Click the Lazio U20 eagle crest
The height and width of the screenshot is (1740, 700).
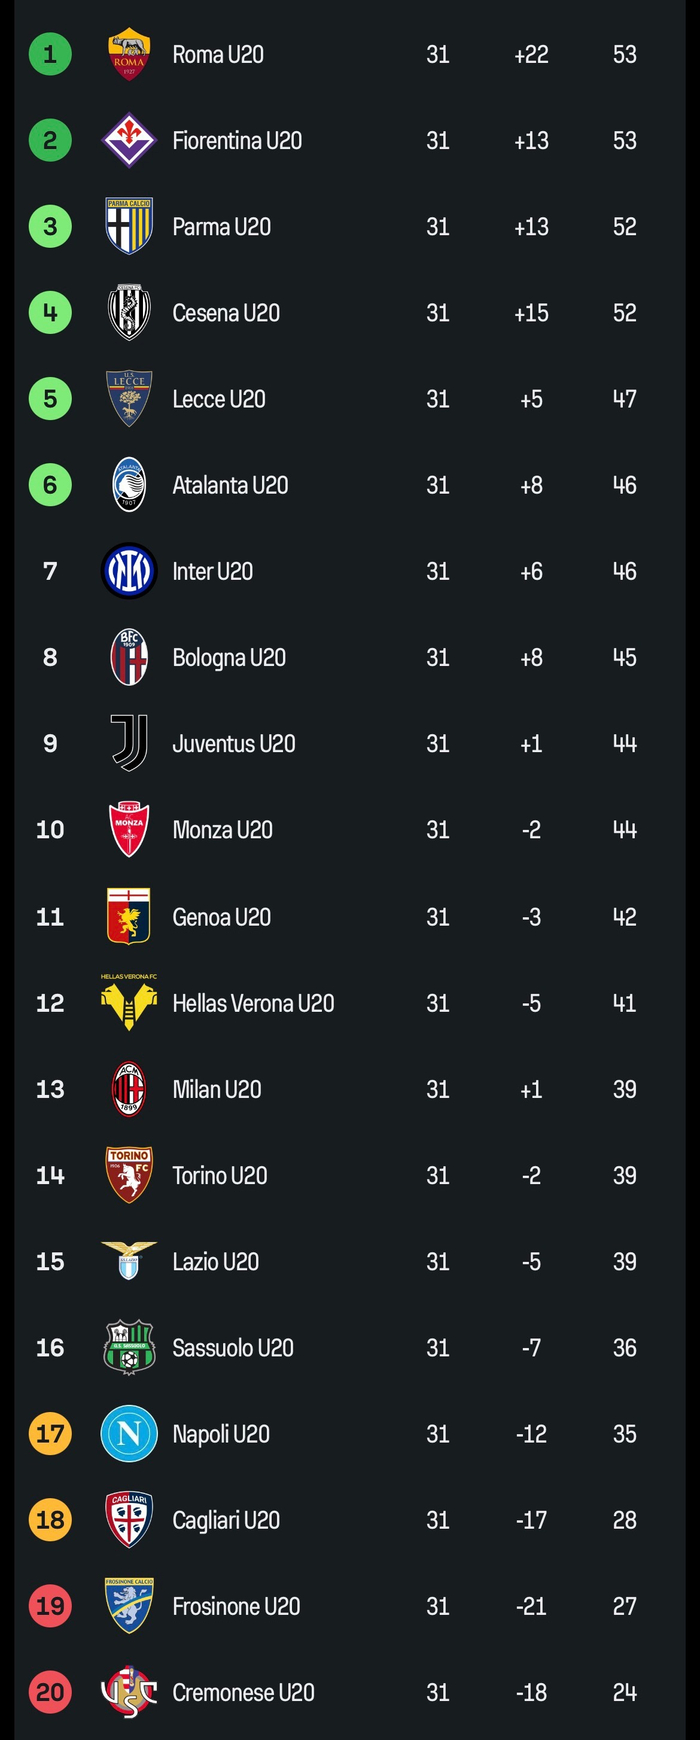(x=129, y=1261)
